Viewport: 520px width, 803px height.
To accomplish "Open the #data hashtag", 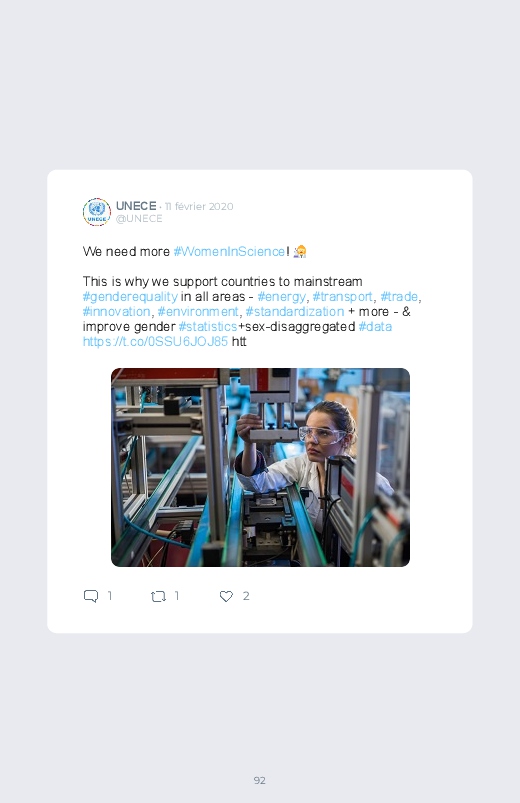I will [x=375, y=326].
